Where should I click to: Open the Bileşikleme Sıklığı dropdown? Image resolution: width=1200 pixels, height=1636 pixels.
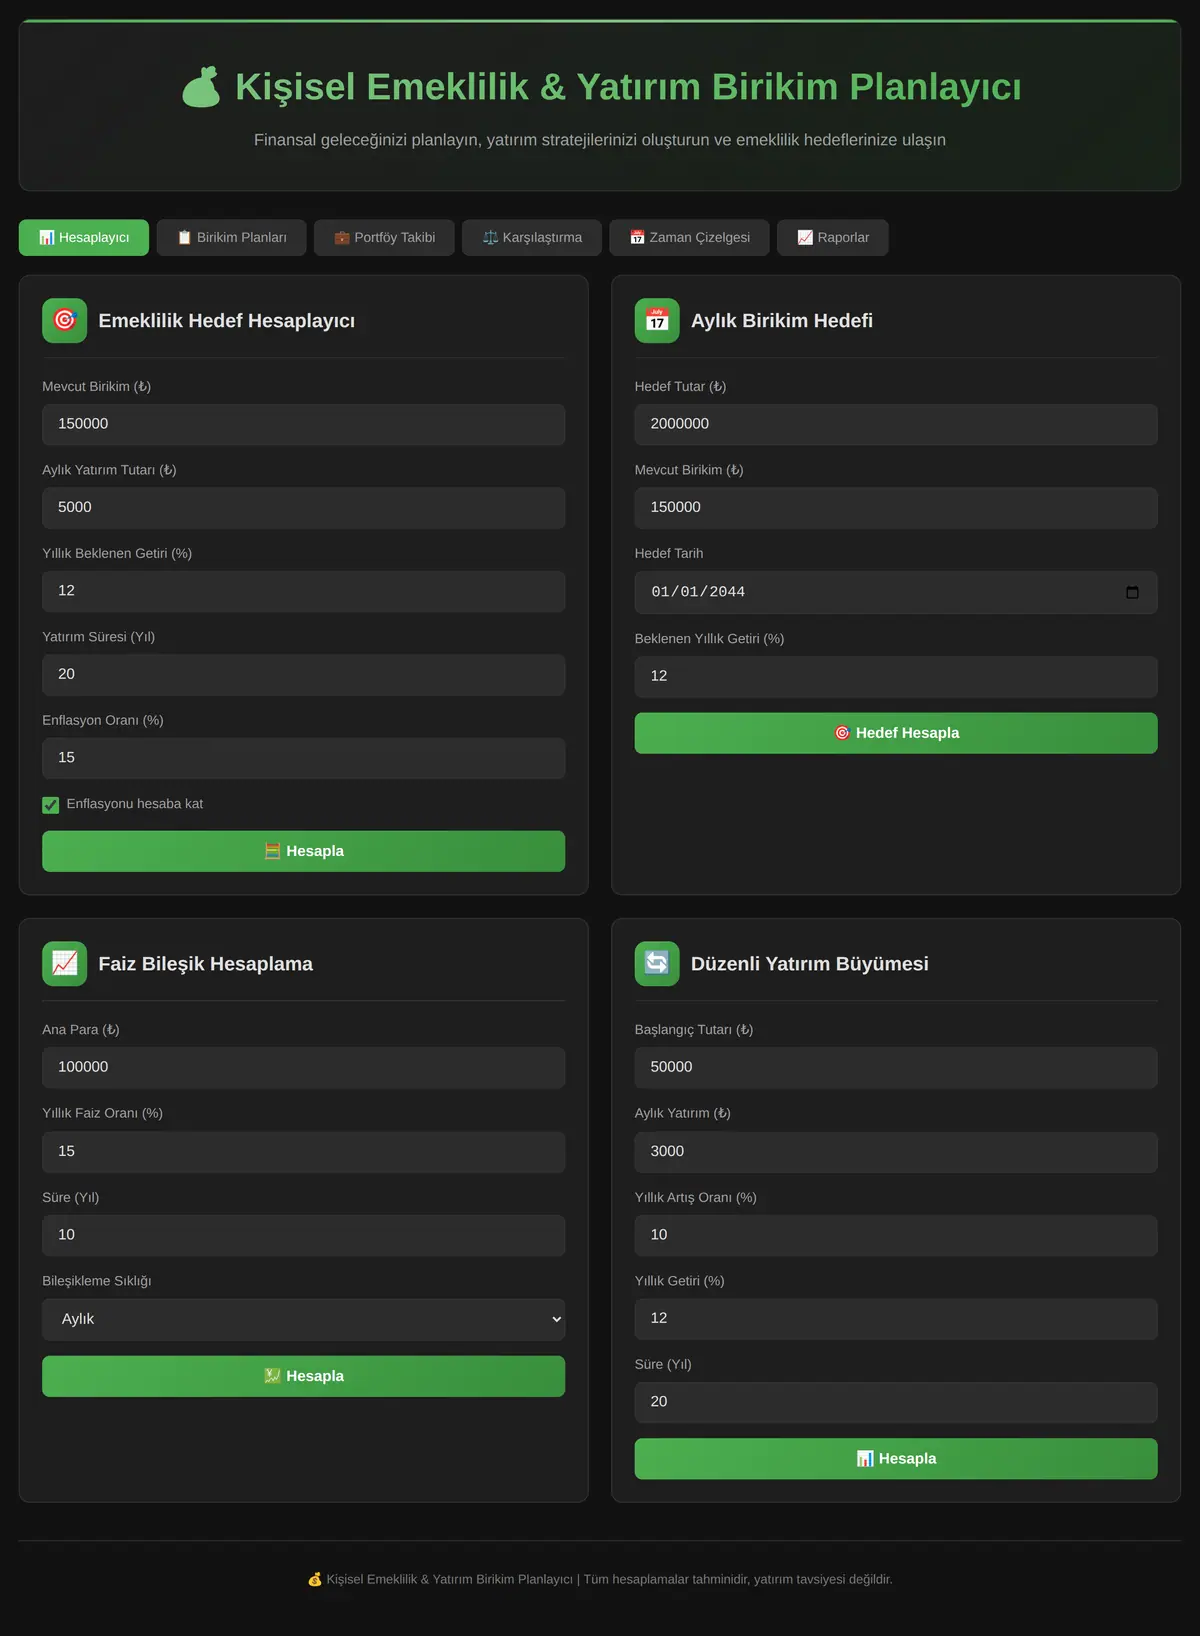(304, 1319)
